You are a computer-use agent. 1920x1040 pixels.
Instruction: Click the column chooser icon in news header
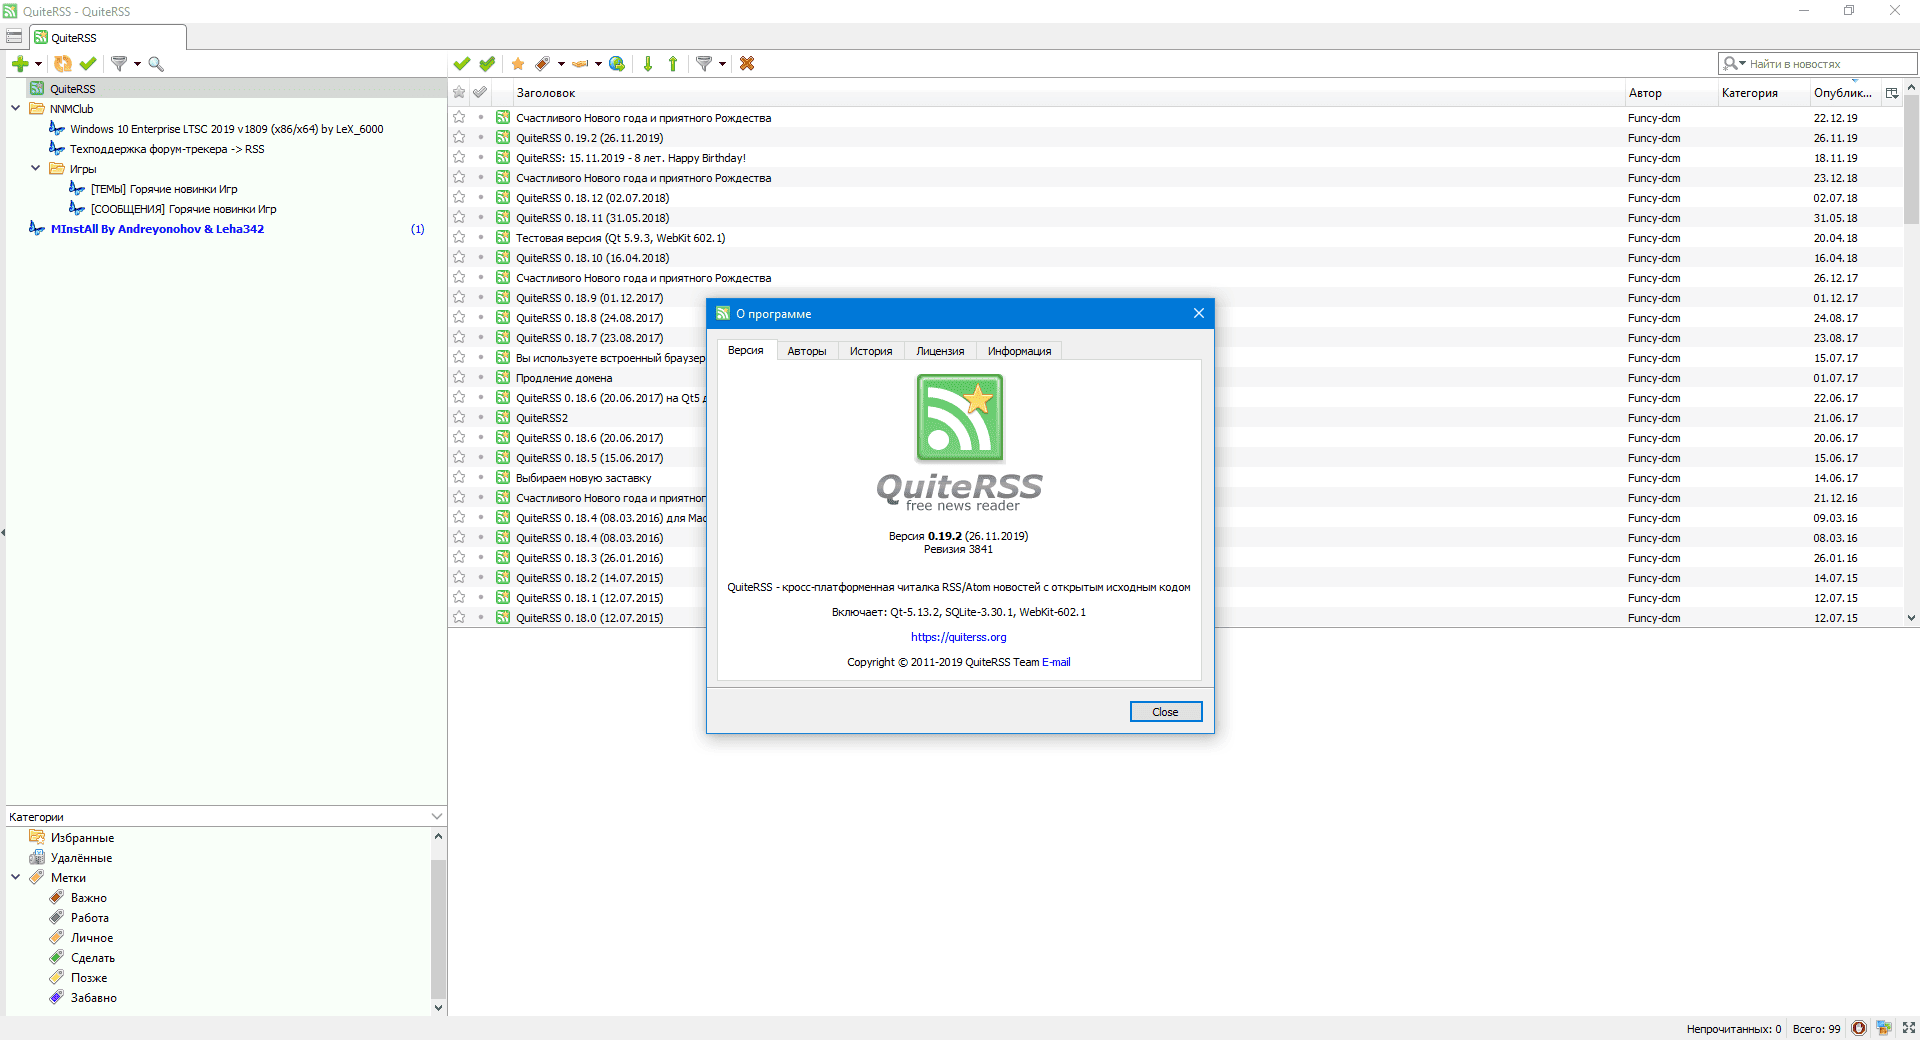1892,93
